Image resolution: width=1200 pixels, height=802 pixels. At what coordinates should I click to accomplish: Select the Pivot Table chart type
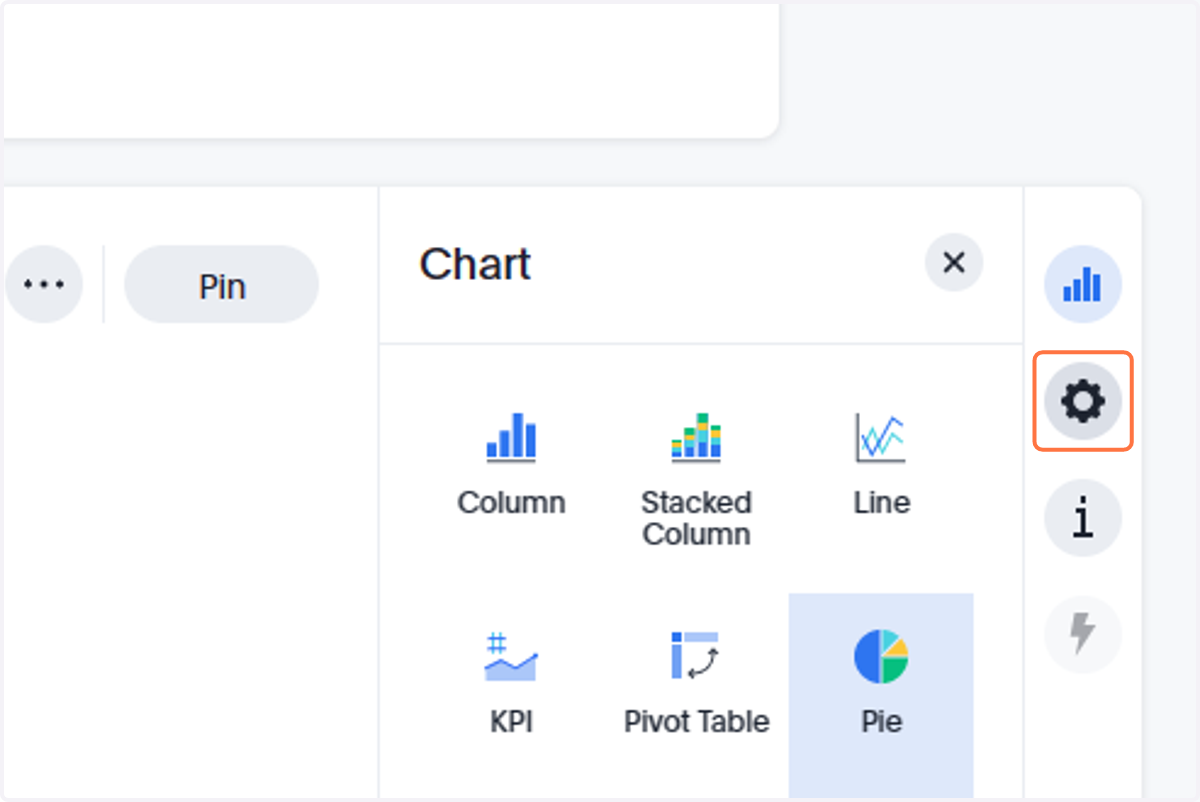point(696,684)
